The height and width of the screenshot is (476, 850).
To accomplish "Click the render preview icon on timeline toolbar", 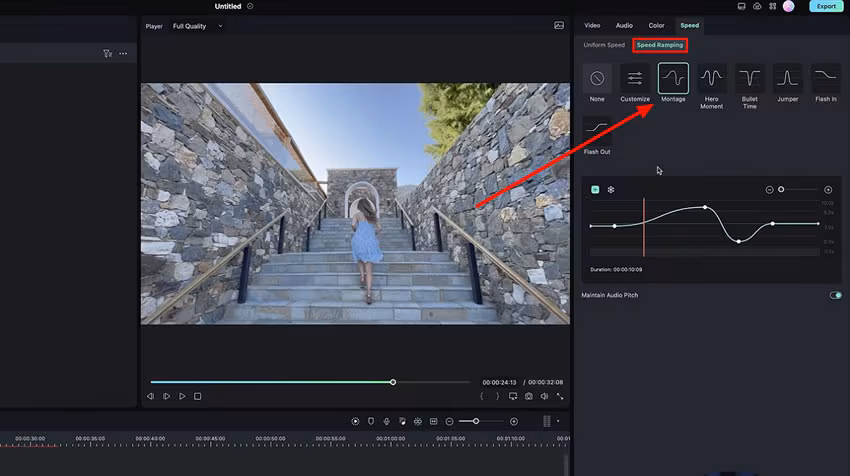I will coord(355,421).
